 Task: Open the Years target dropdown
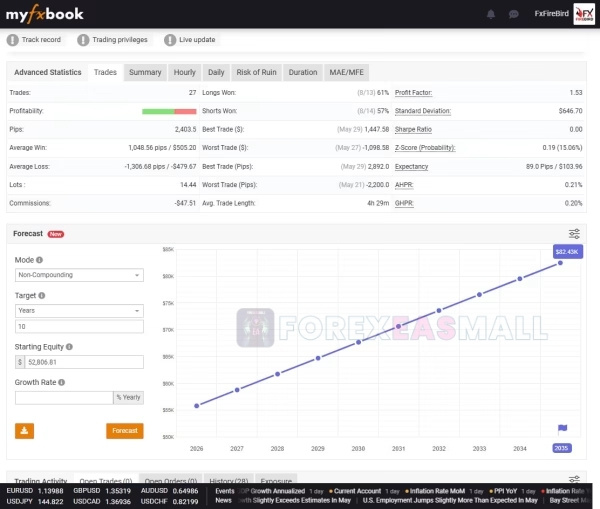(78, 311)
